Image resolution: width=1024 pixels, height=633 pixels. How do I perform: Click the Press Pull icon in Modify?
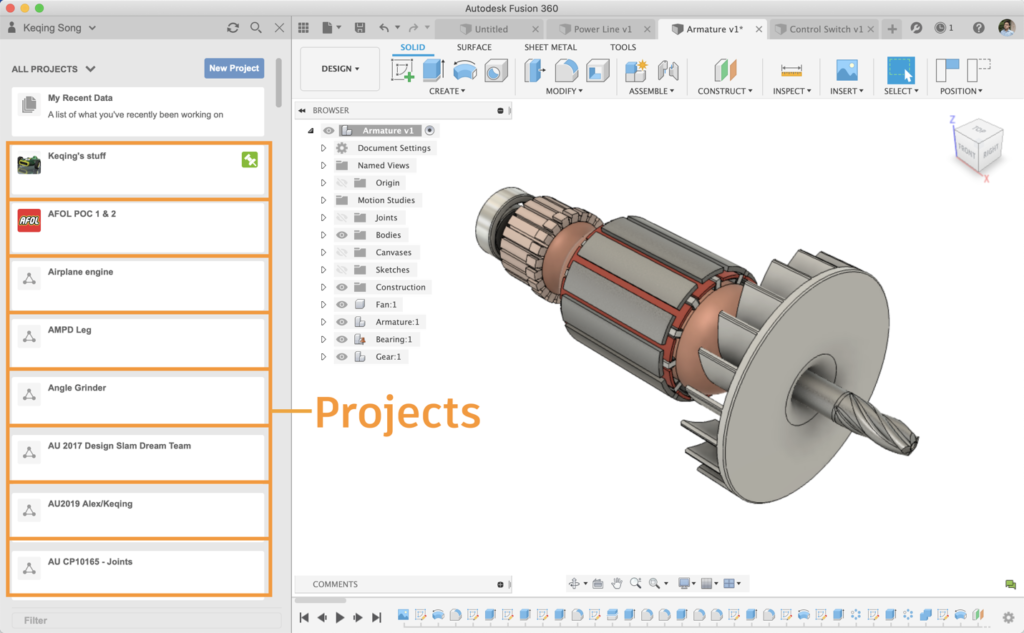point(535,70)
